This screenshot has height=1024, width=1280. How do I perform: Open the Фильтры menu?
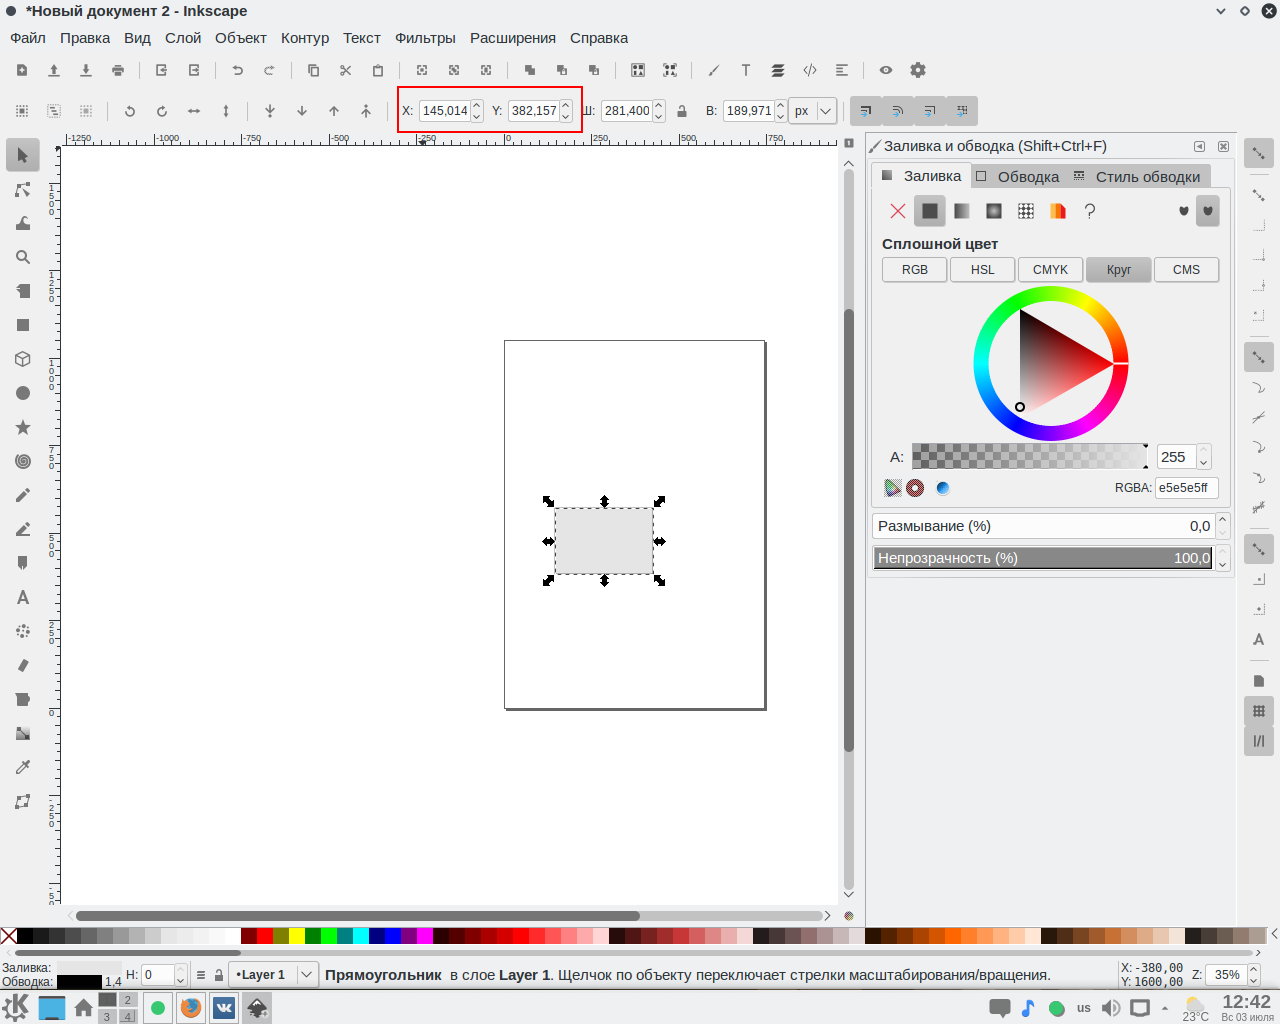point(425,38)
